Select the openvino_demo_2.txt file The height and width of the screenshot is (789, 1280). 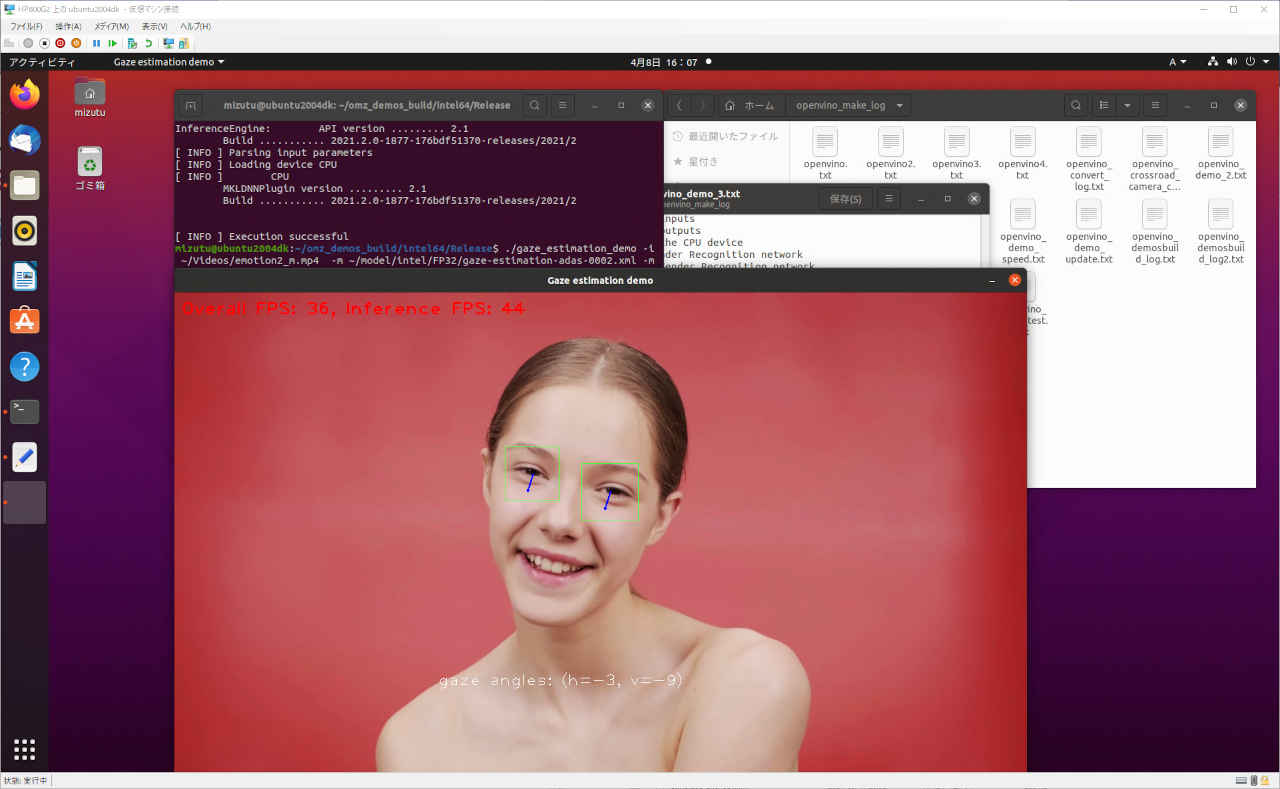tap(1221, 154)
